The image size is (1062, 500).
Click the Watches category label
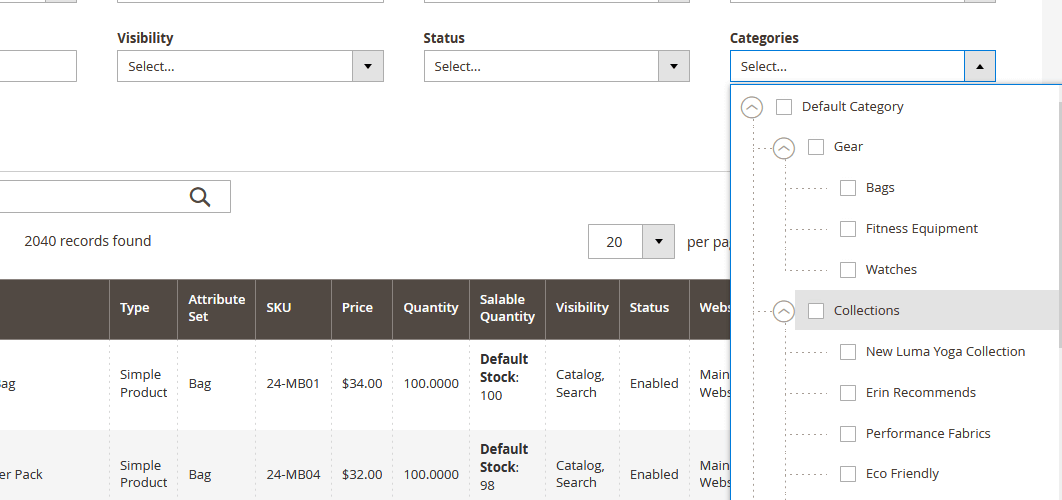point(891,270)
